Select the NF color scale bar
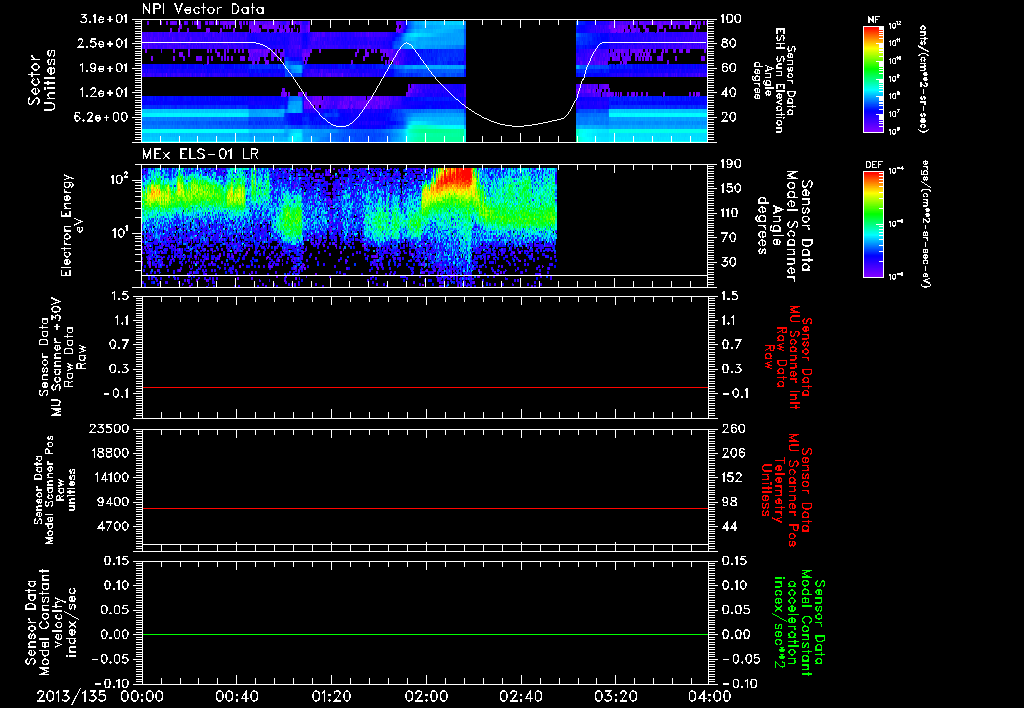 [874, 79]
